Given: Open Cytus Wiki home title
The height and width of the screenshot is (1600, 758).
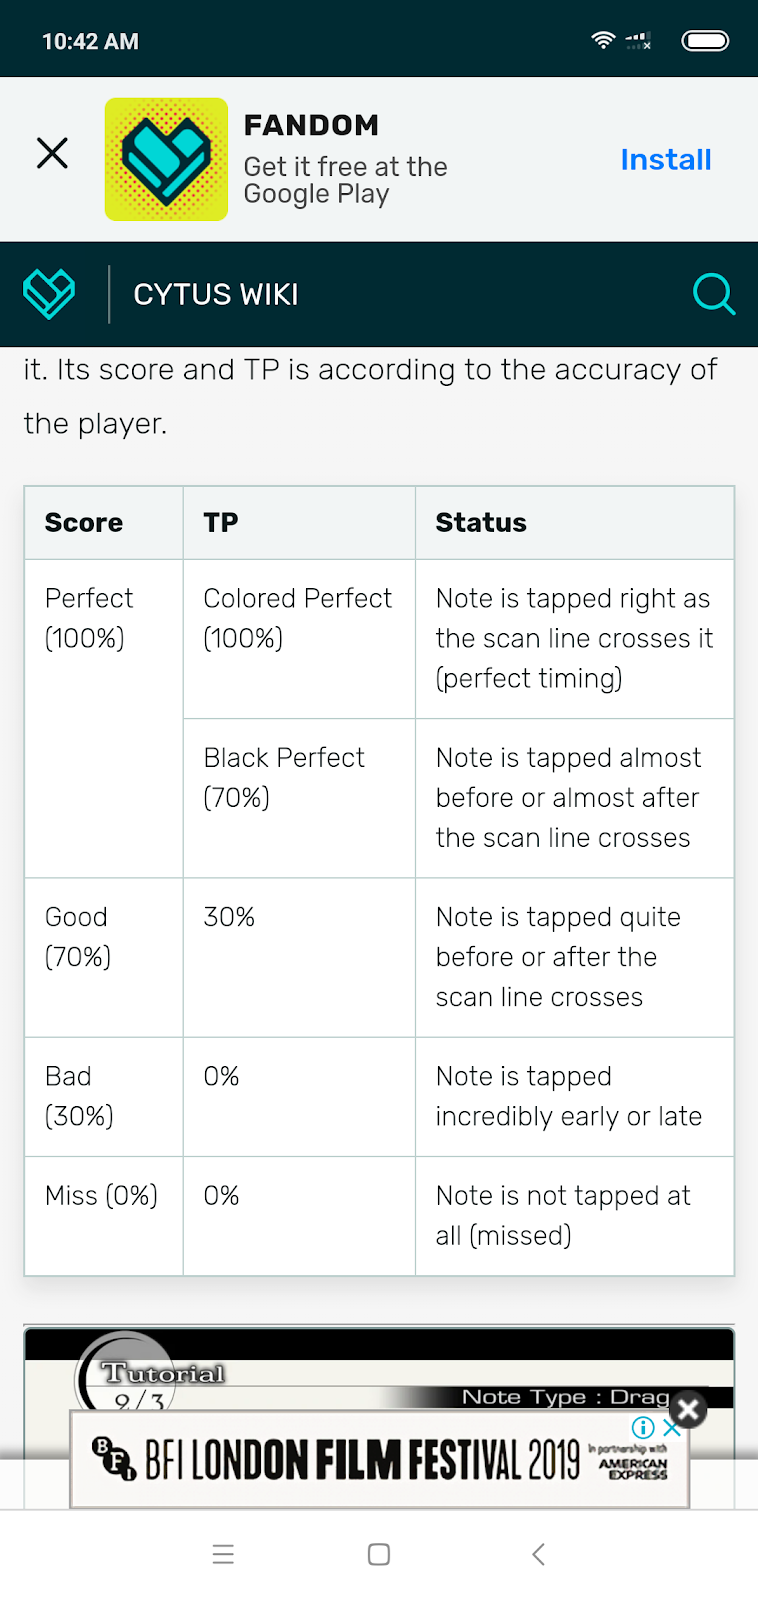Looking at the screenshot, I should coord(216,294).
